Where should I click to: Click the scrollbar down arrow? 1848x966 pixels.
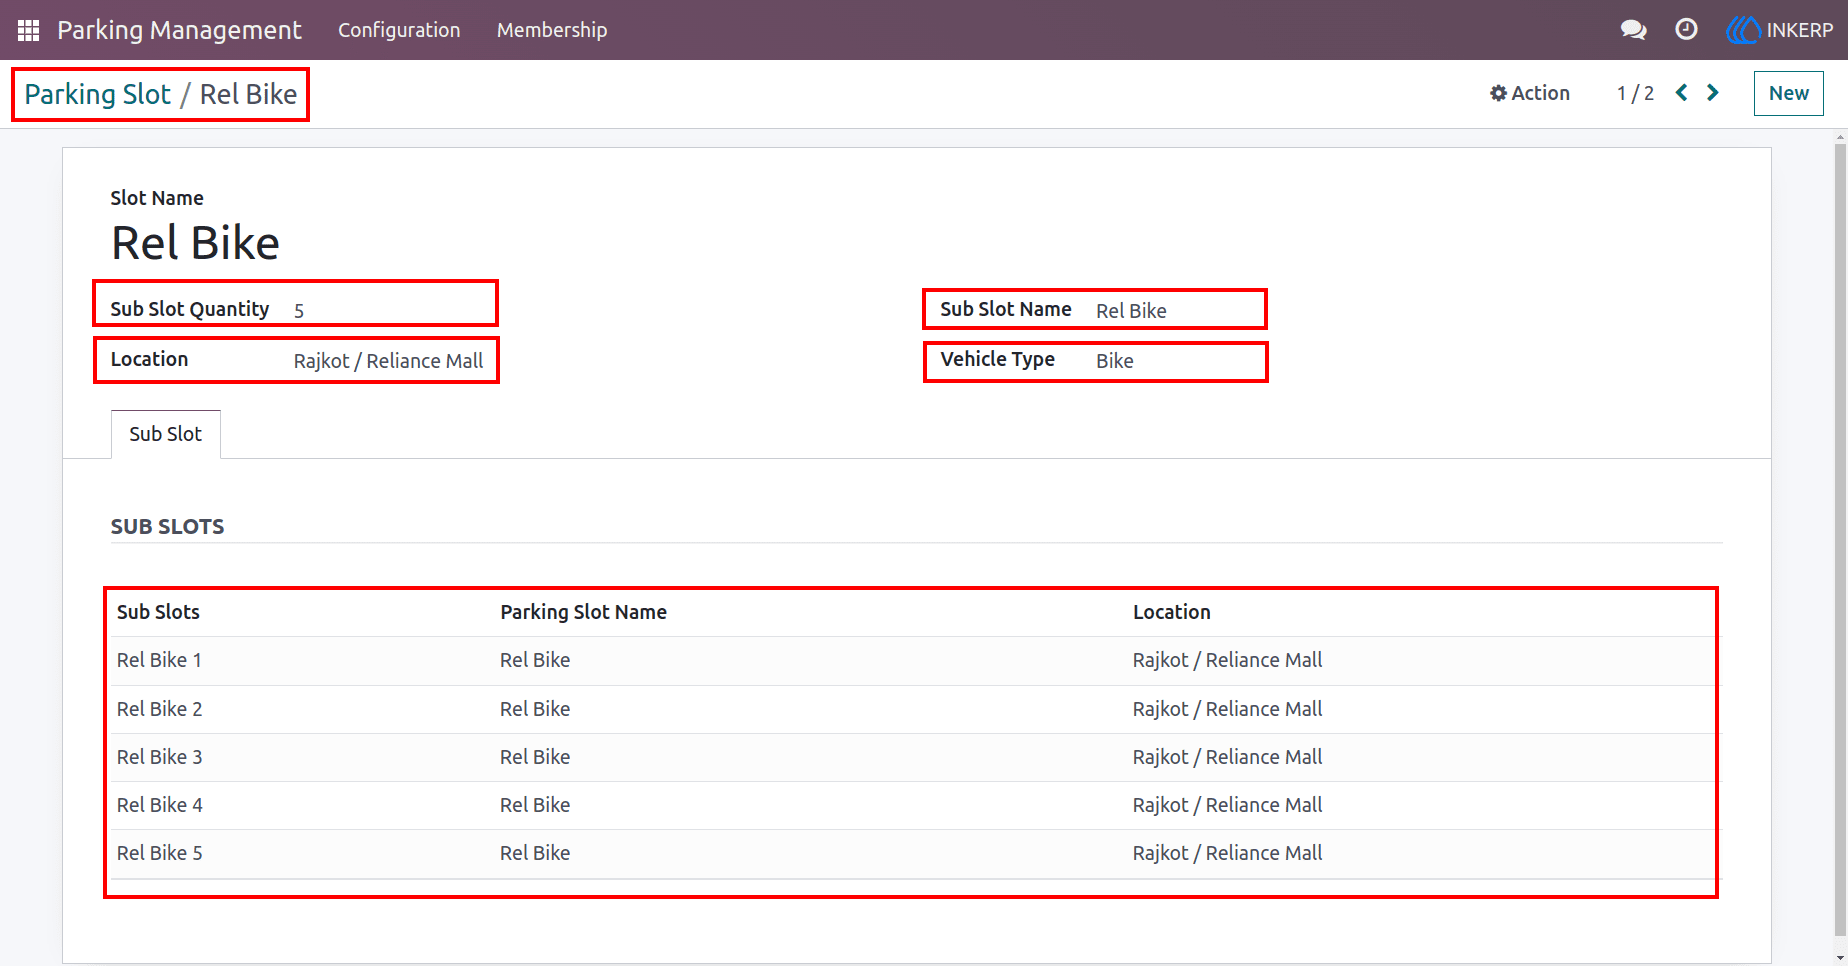(x=1840, y=957)
